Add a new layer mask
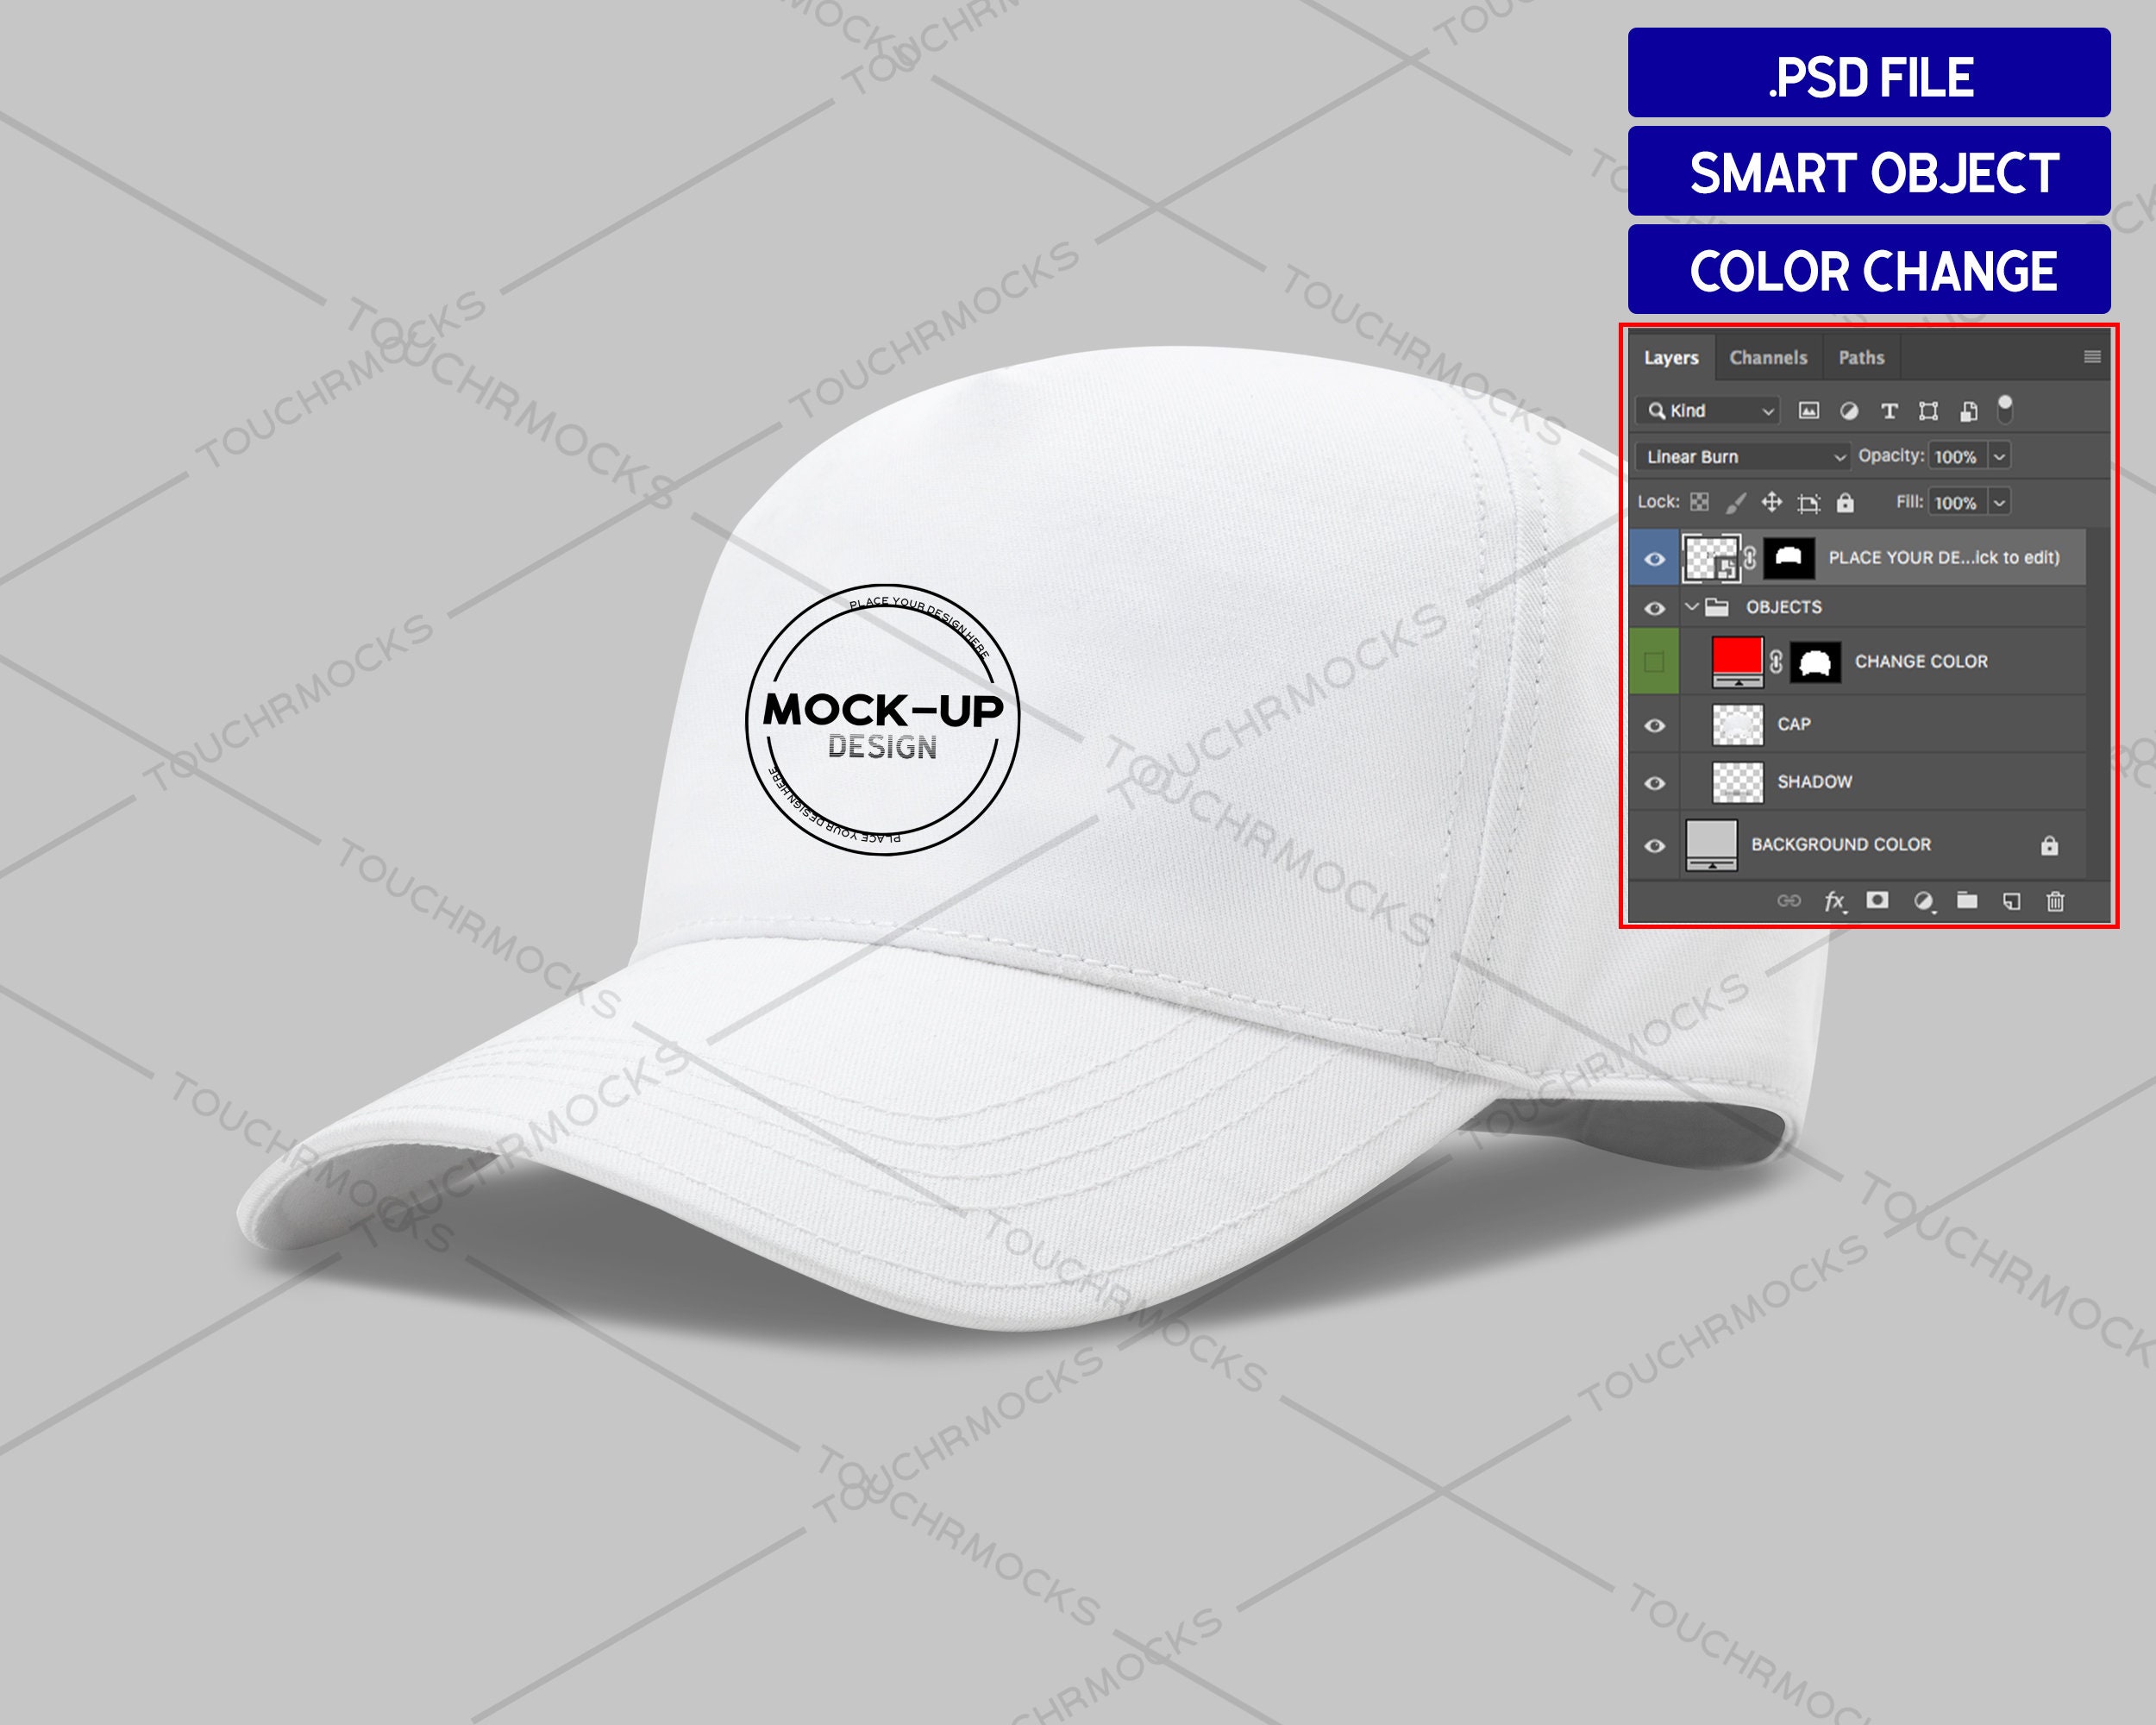The height and width of the screenshot is (1725, 2156). 1879,901
